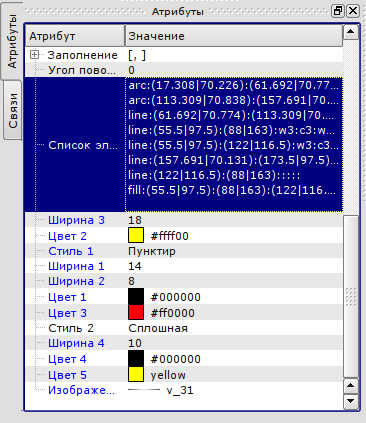Image resolution: width=366 pixels, height=423 pixels.
Task: Click the Цвет 4 black color swatch
Action: click(136, 358)
